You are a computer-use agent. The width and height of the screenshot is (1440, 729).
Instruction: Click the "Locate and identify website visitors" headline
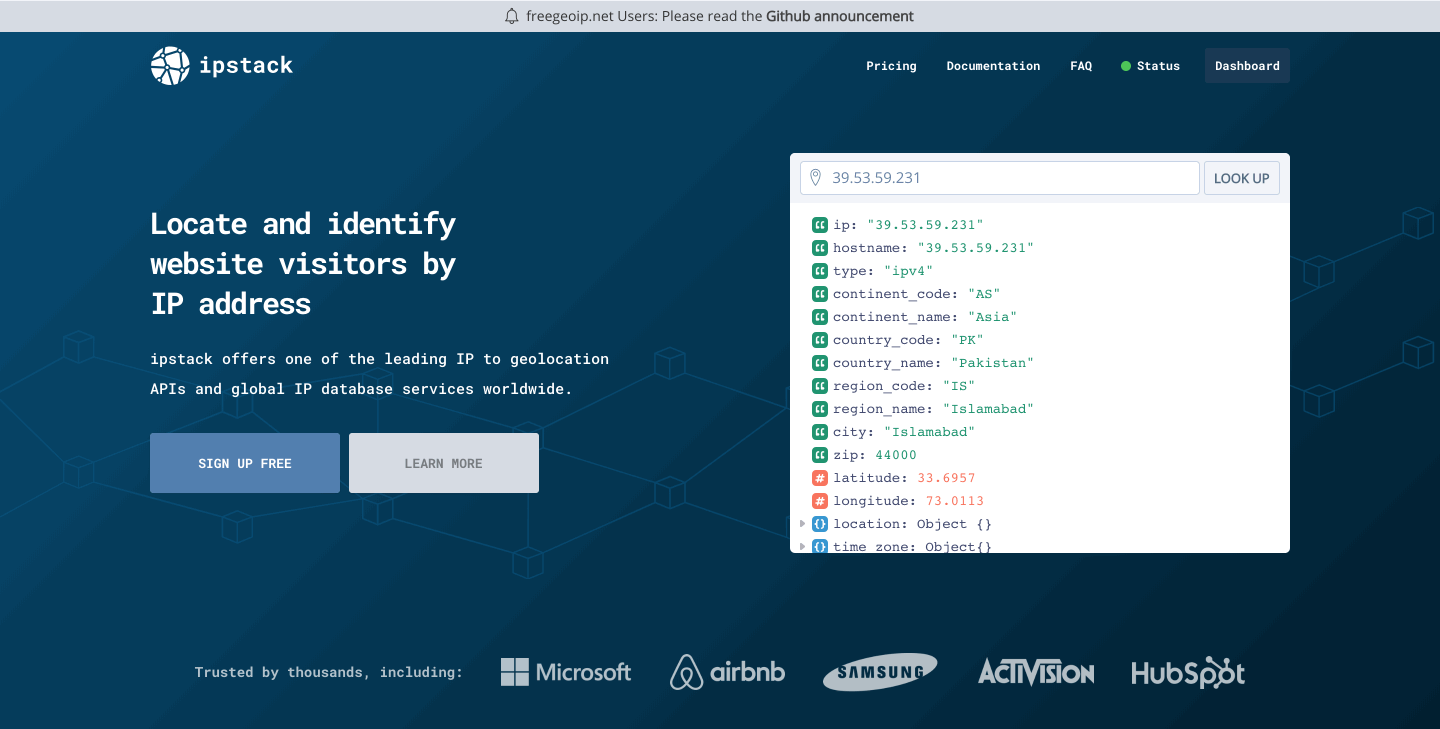303,263
